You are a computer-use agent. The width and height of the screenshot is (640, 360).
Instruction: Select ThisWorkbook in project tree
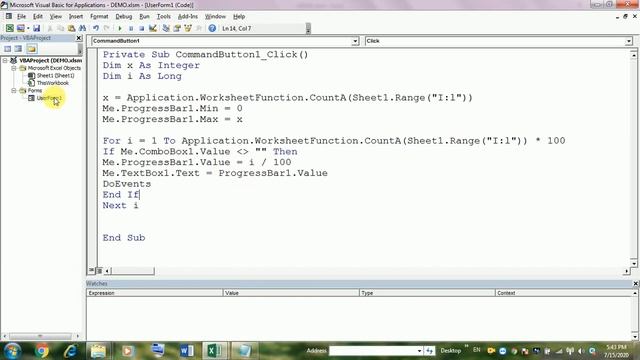(x=53, y=83)
